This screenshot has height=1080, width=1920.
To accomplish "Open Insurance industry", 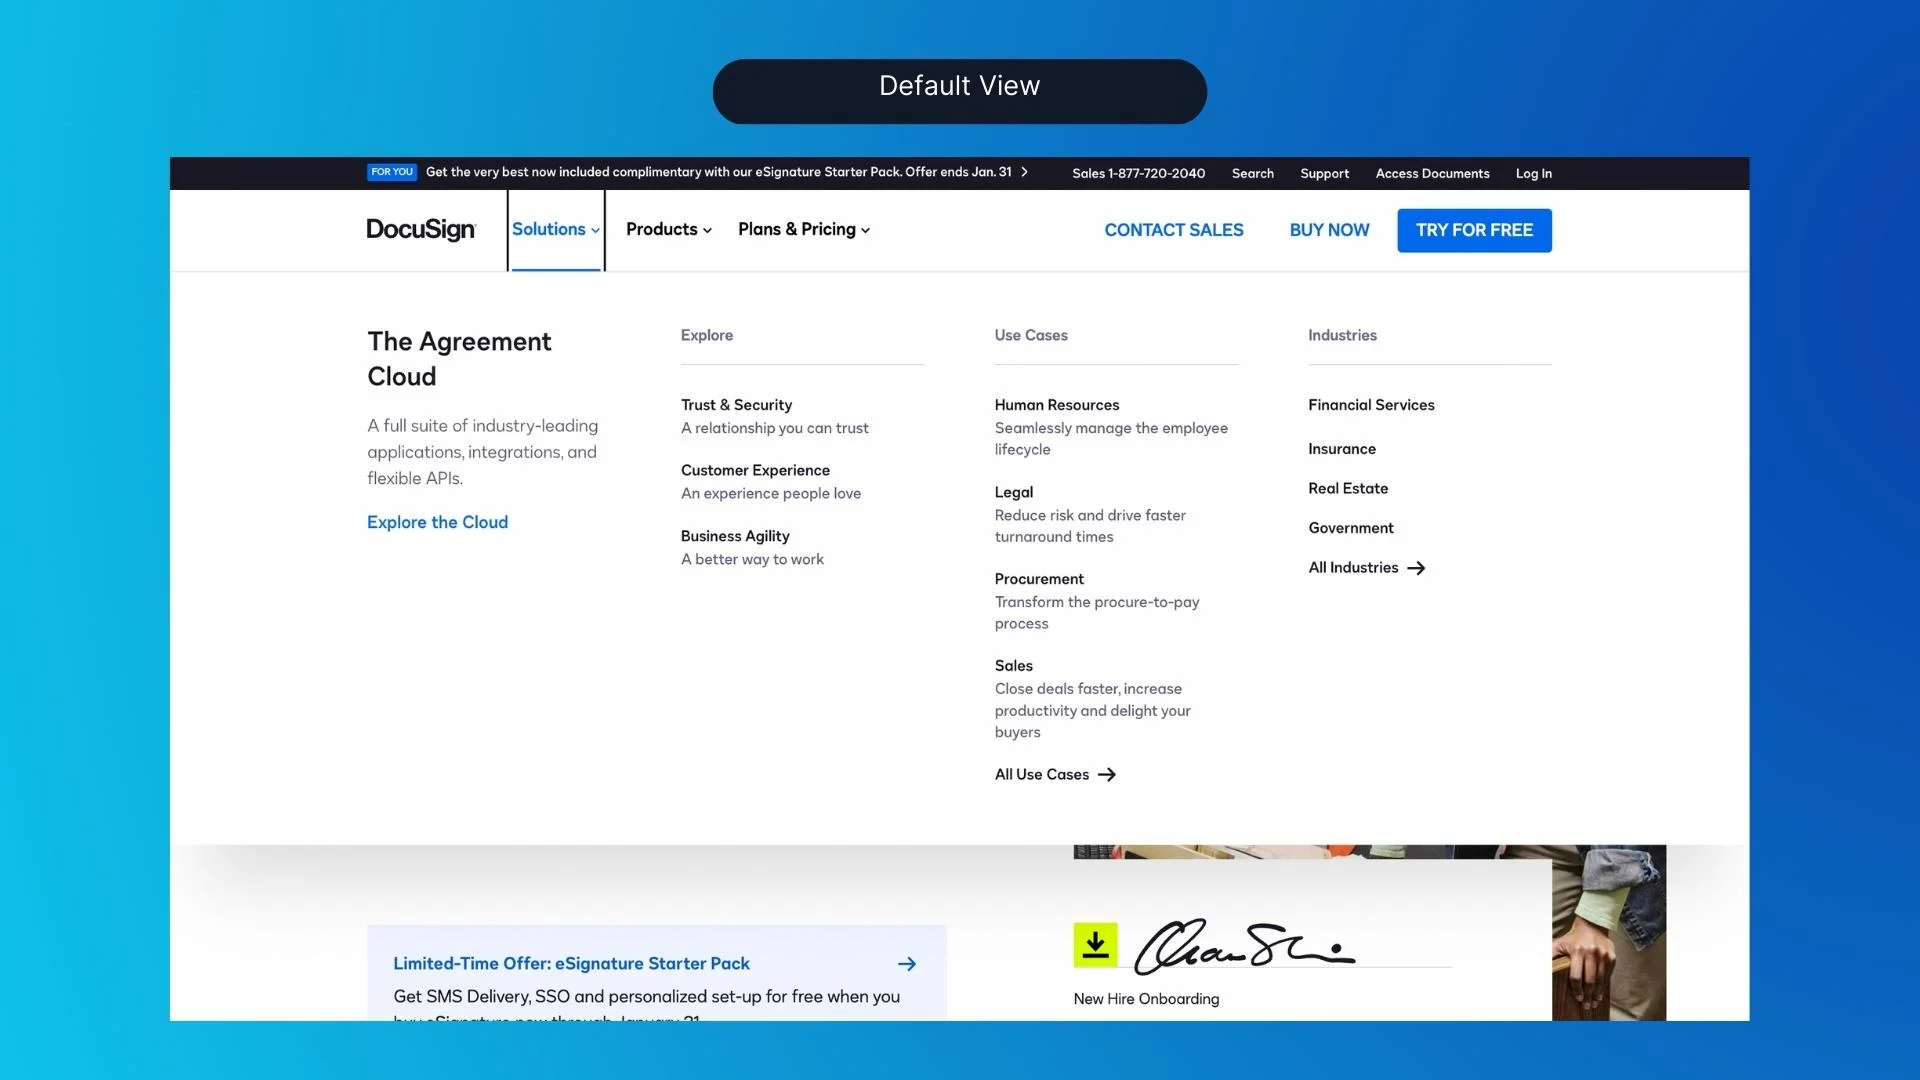I will [x=1342, y=449].
